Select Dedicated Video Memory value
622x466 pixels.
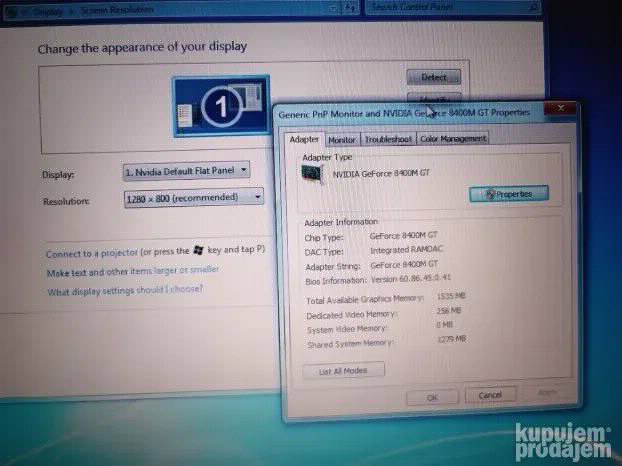coord(449,311)
